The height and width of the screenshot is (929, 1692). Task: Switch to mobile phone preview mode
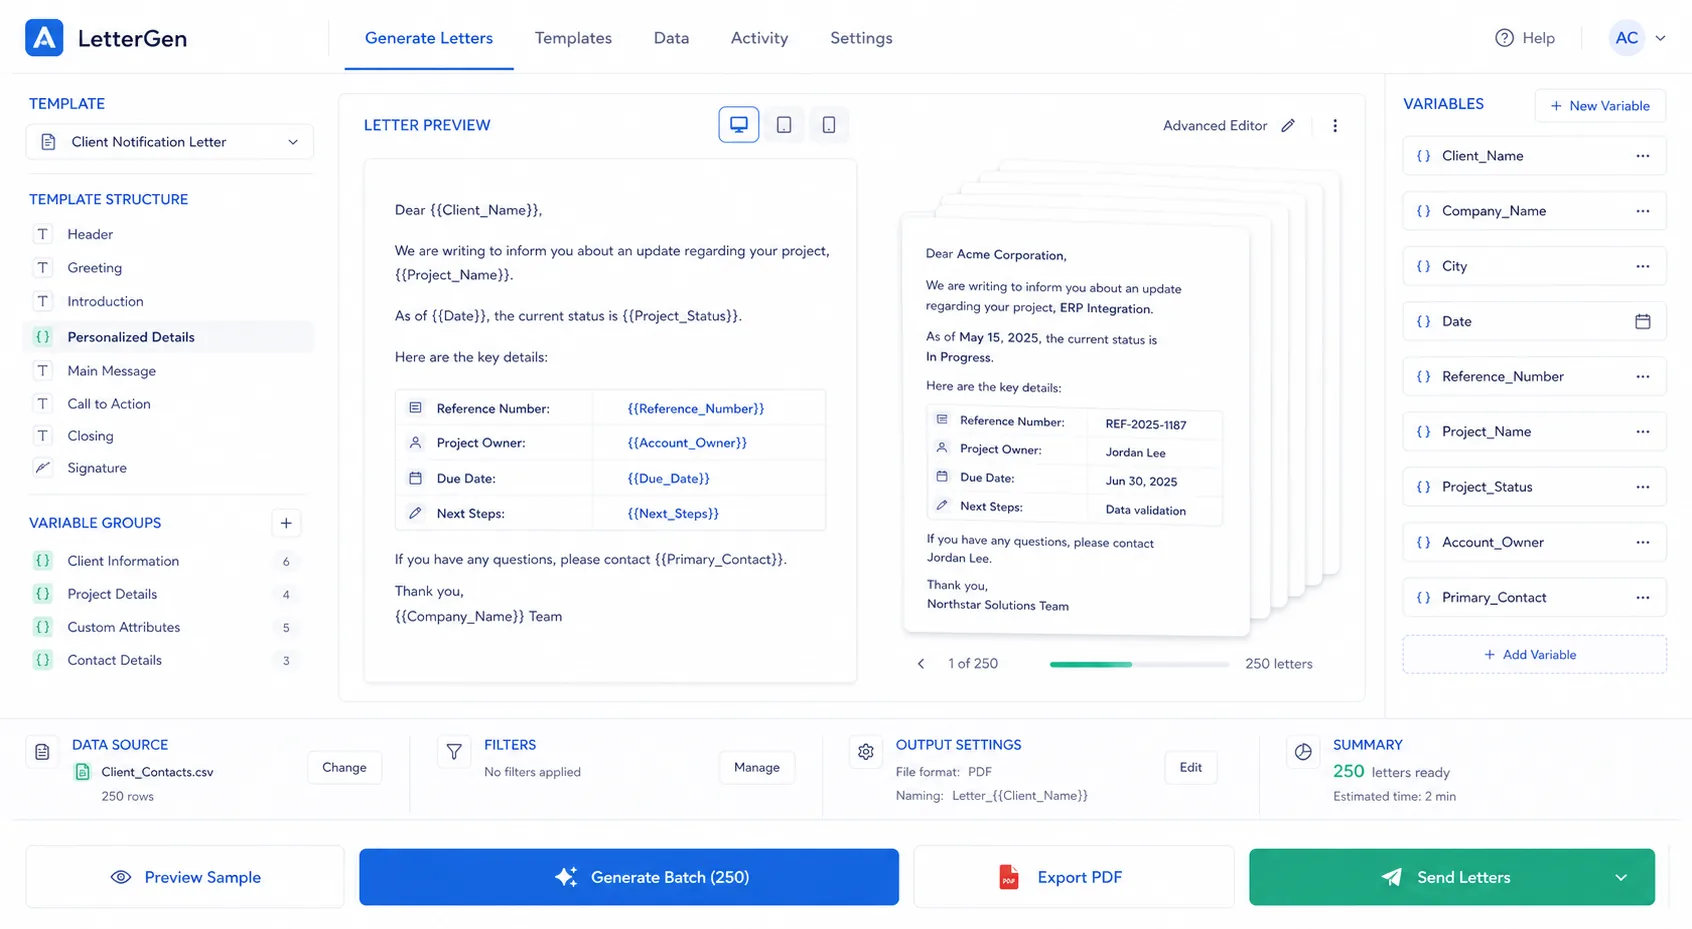pyautogui.click(x=829, y=125)
